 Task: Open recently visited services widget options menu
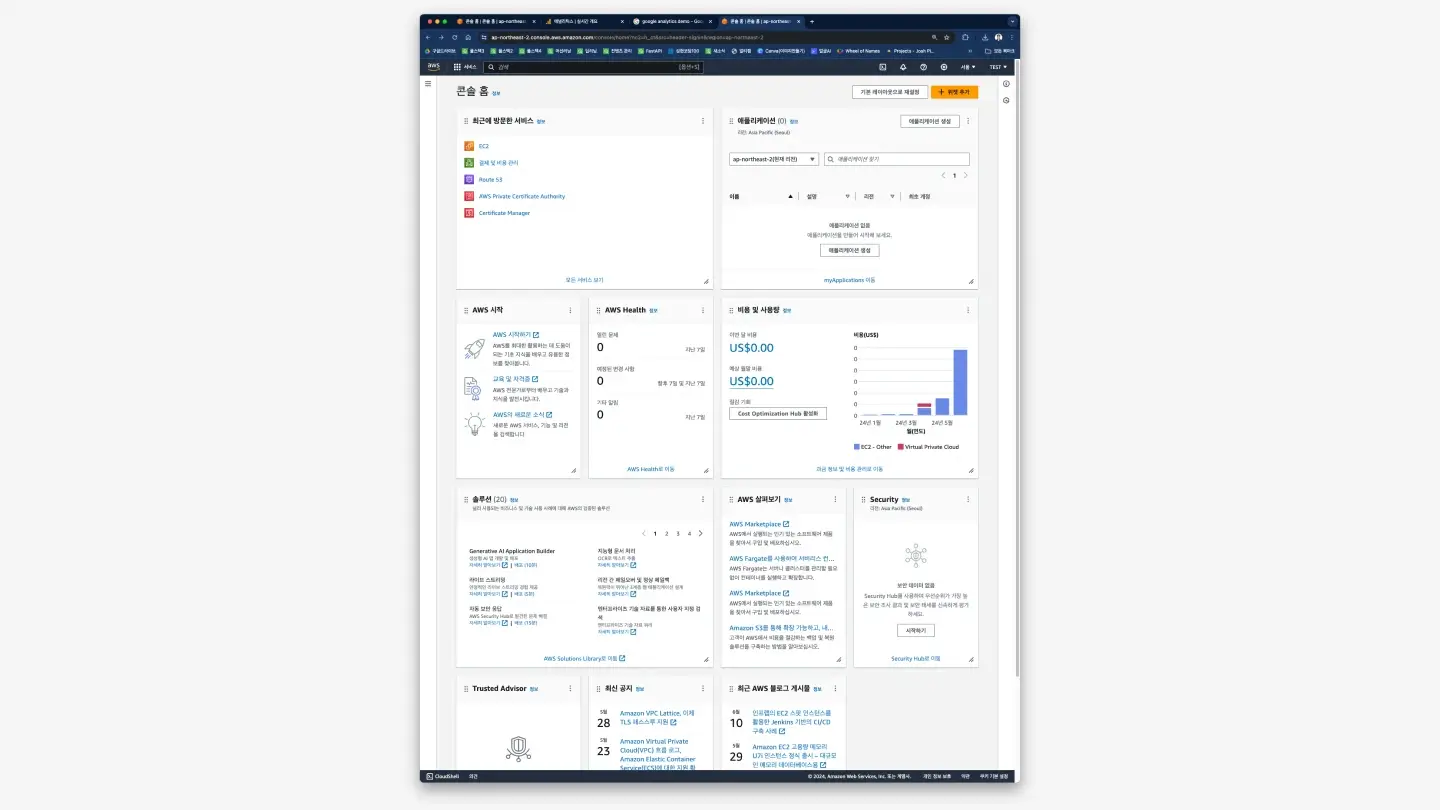pyautogui.click(x=703, y=121)
